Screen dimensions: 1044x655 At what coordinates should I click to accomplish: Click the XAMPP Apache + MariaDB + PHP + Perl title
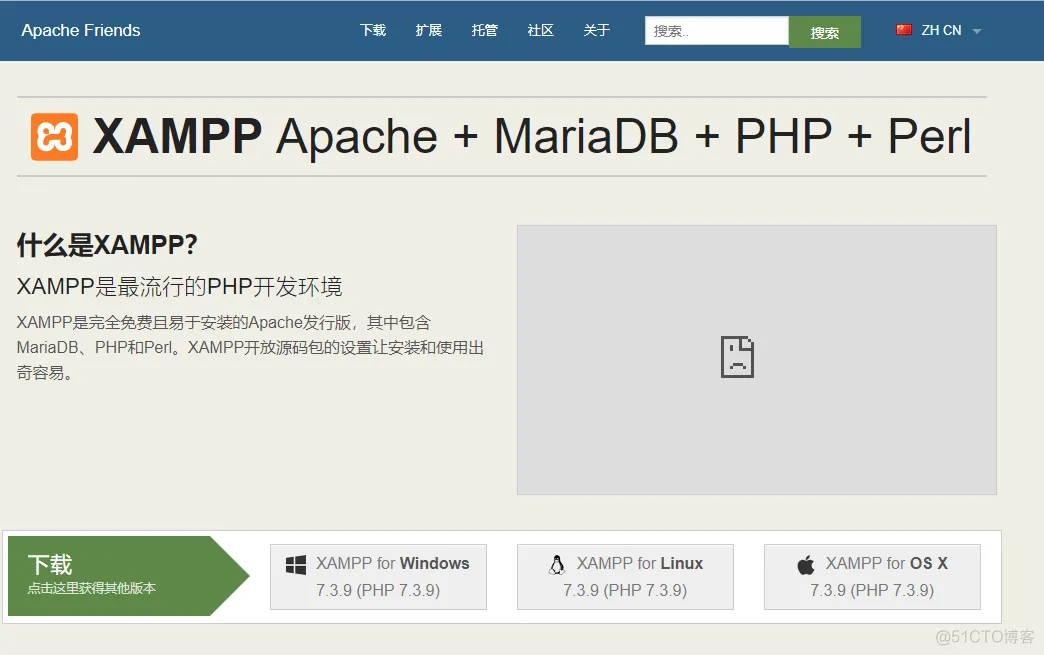click(x=531, y=136)
